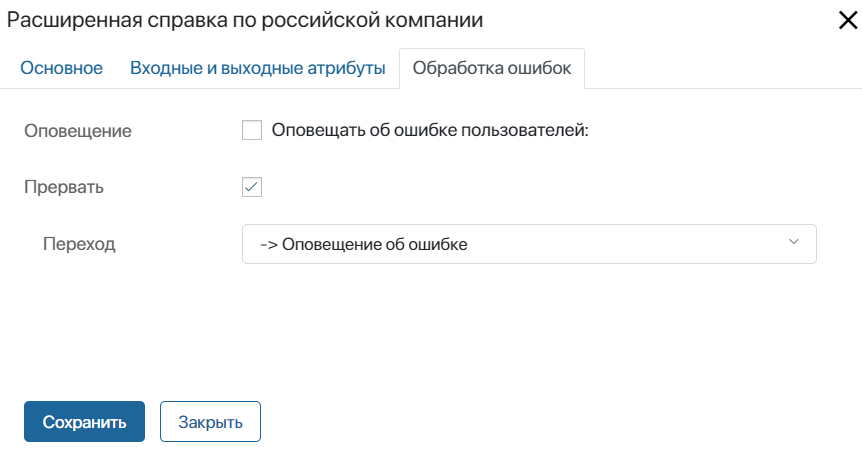Open the Переход dropdown list
862x451 pixels.
click(529, 244)
